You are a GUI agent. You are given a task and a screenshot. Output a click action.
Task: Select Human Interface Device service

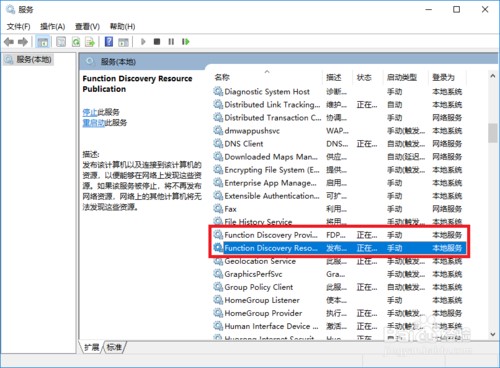tap(338, 326)
